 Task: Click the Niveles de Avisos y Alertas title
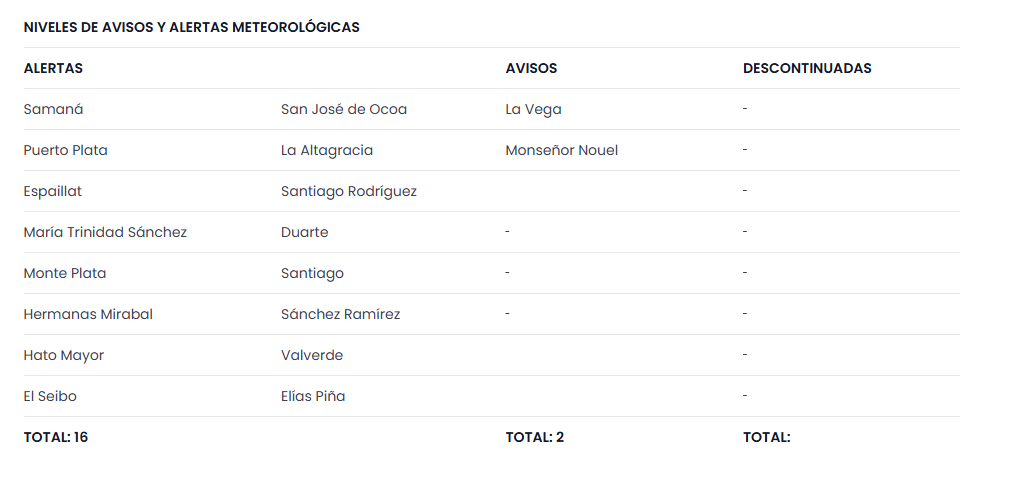coord(191,27)
